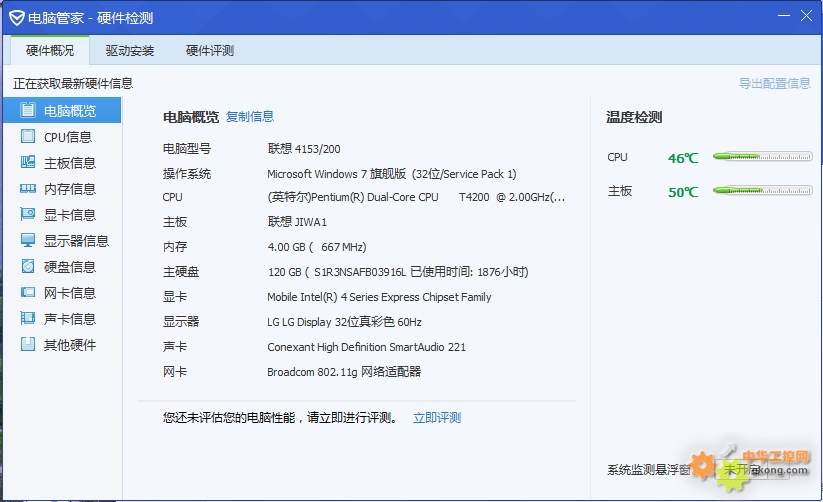Minimize the 硬件检测 window
The width and height of the screenshot is (823, 502).
click(x=784, y=16)
